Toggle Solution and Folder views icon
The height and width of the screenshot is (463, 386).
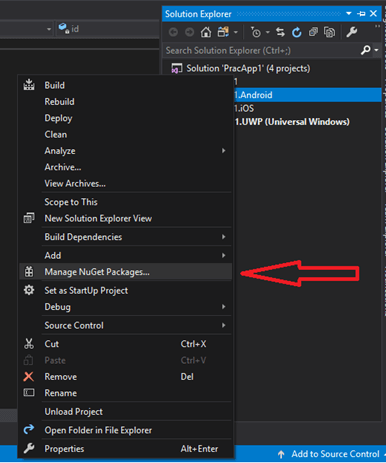(x=223, y=32)
